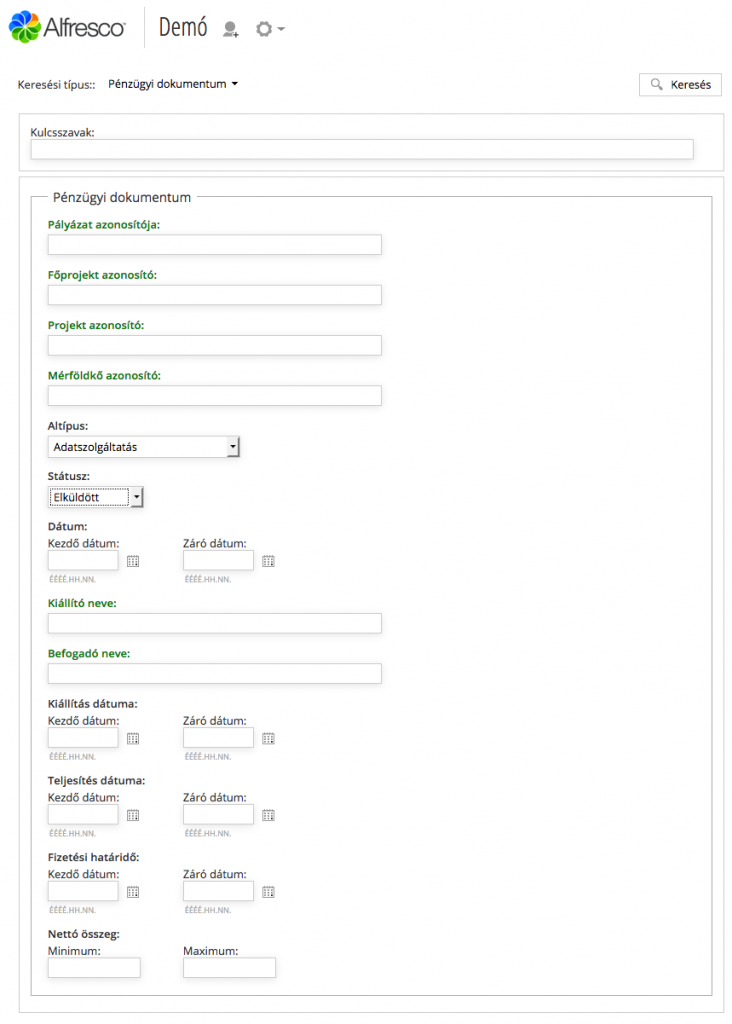Click into Befogadó neve field
The image size is (732, 1024).
214,673
